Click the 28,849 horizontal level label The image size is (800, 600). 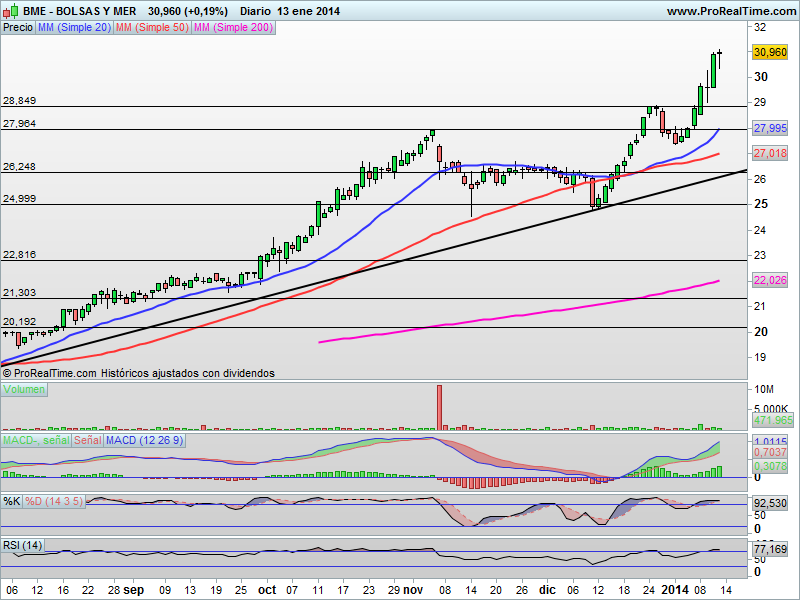tap(19, 101)
